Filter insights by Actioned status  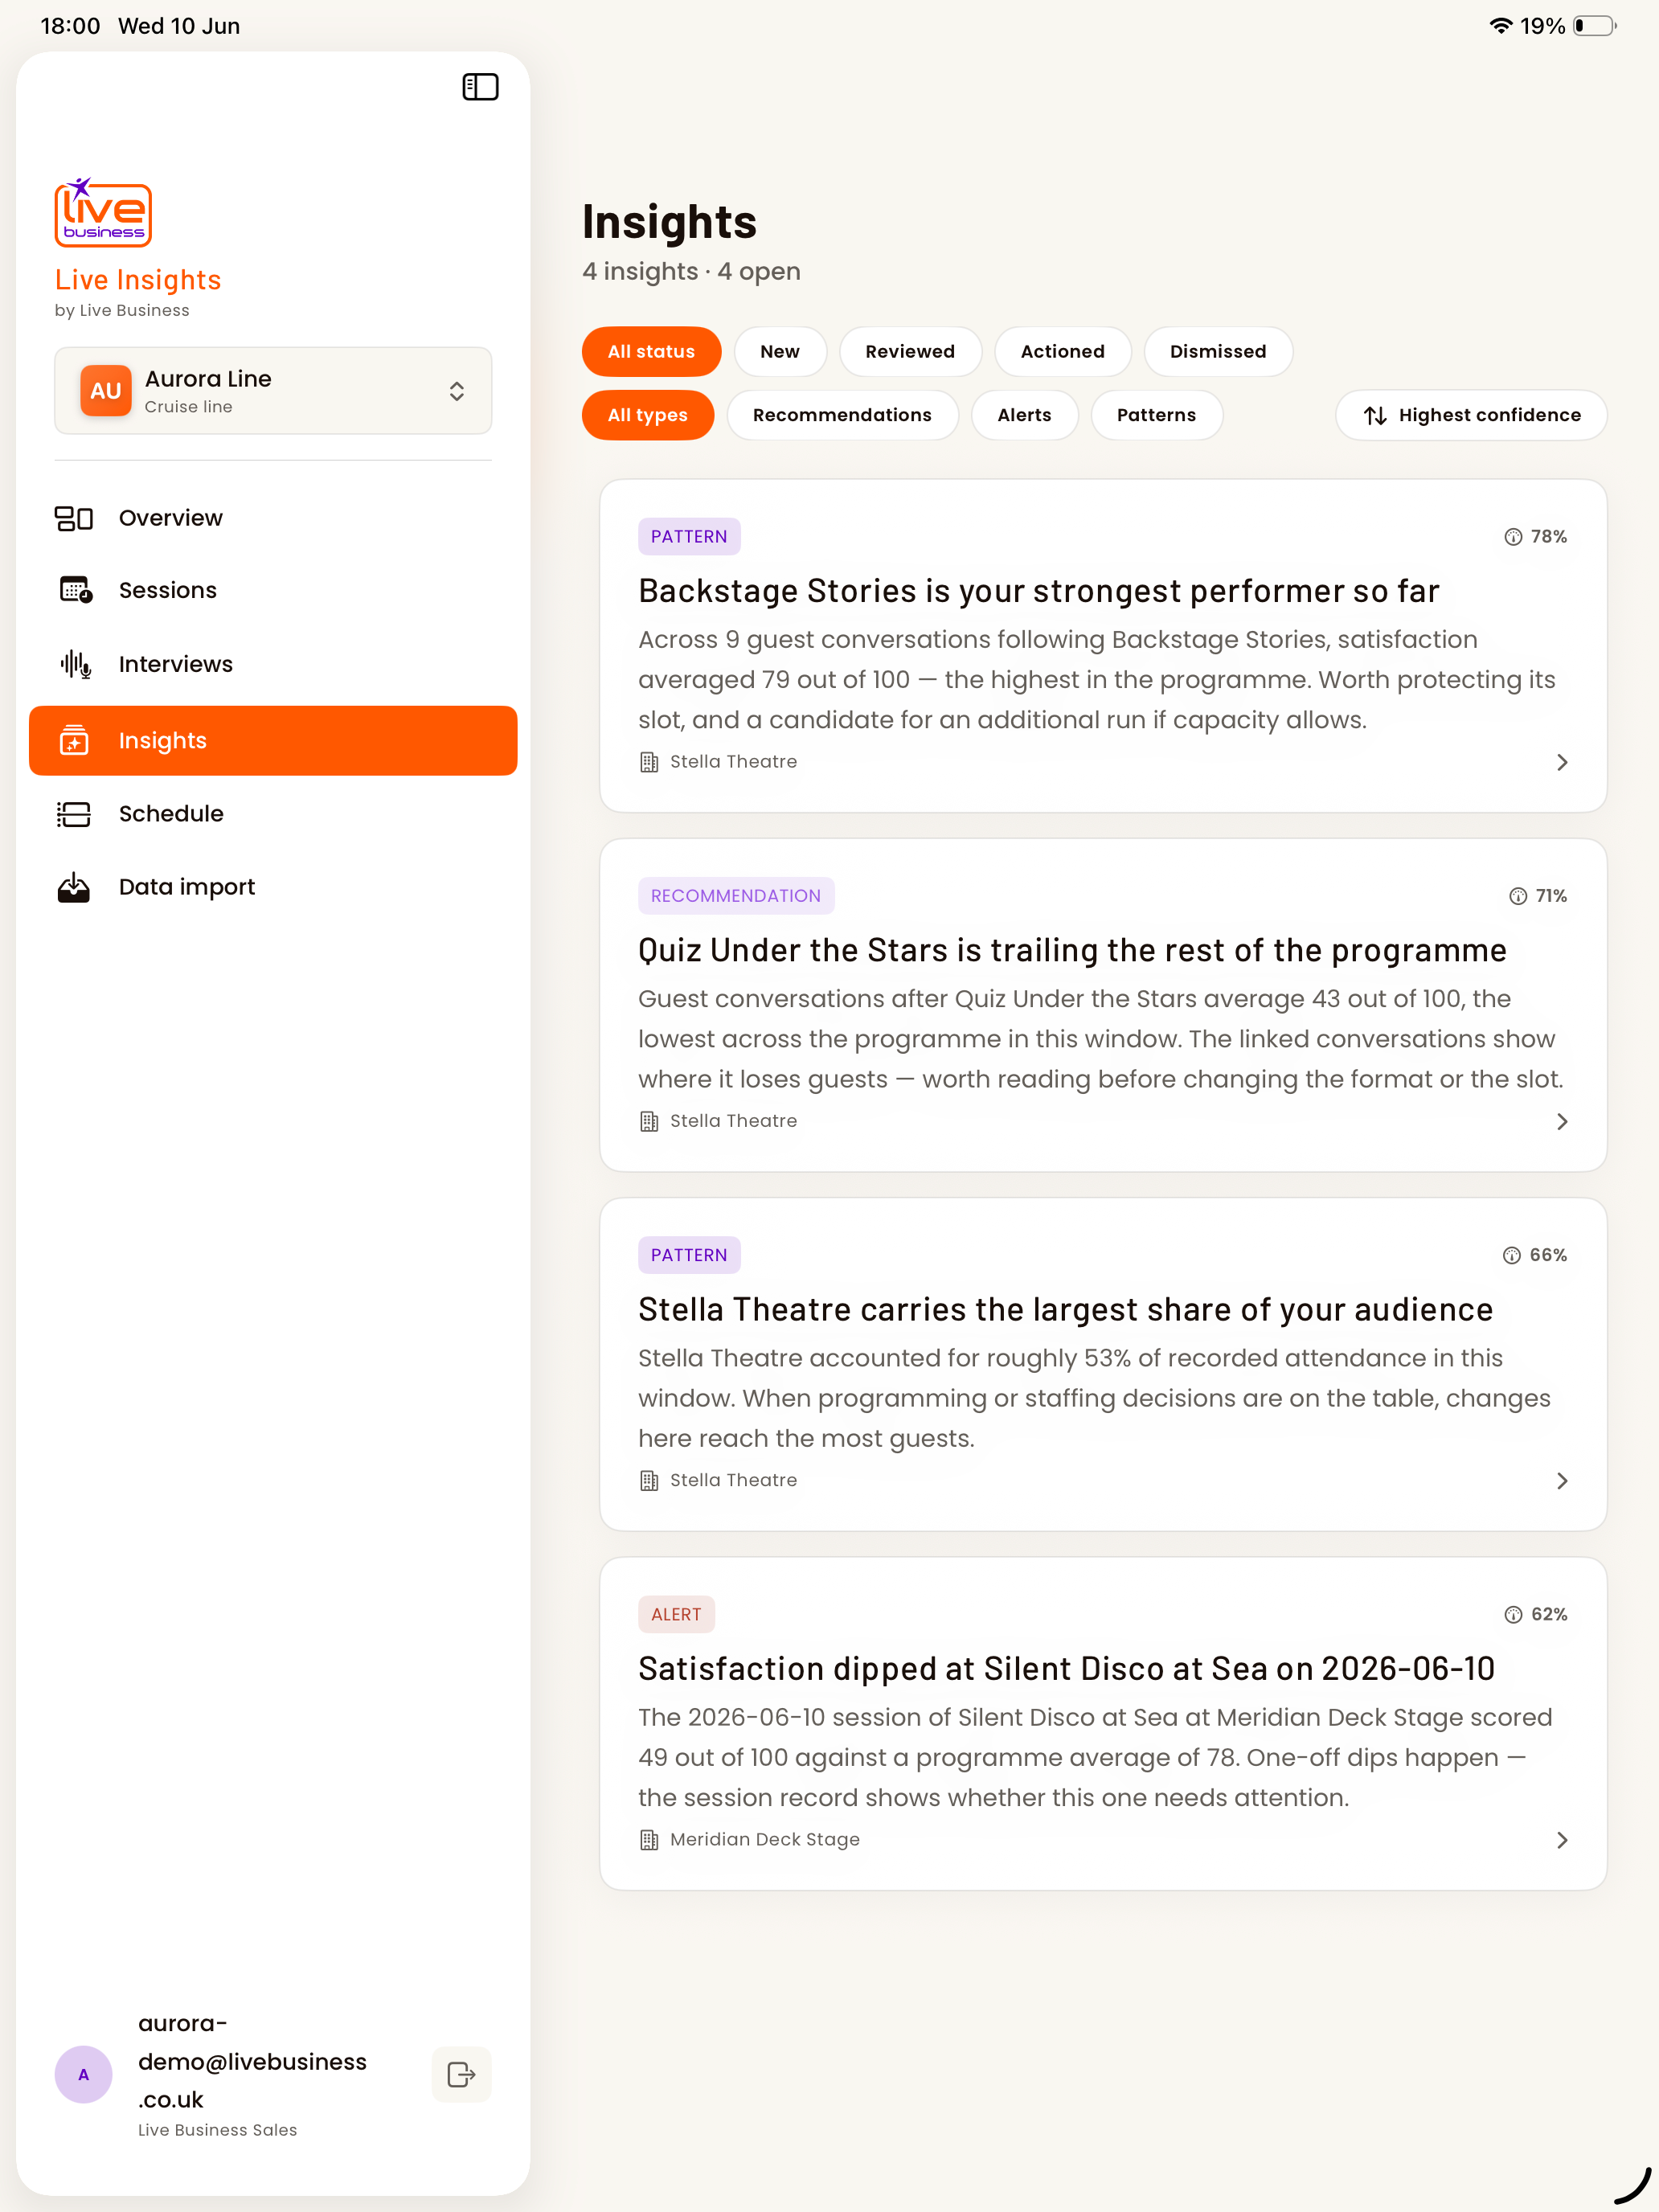click(x=1062, y=351)
